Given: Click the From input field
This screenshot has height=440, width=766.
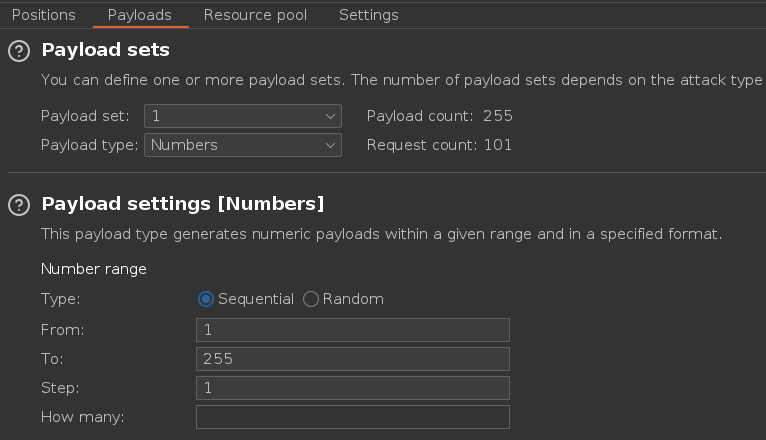Looking at the screenshot, I should 353,330.
